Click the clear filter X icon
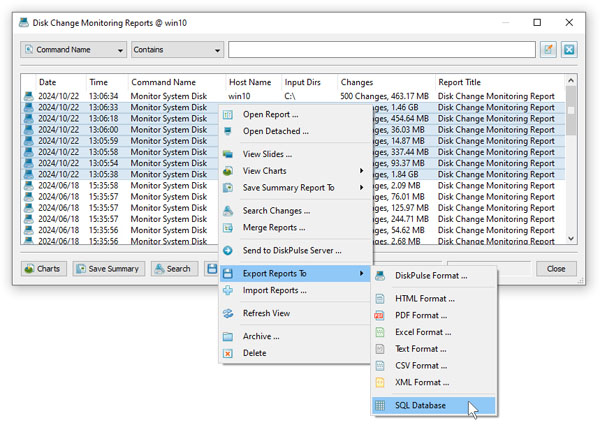 569,49
